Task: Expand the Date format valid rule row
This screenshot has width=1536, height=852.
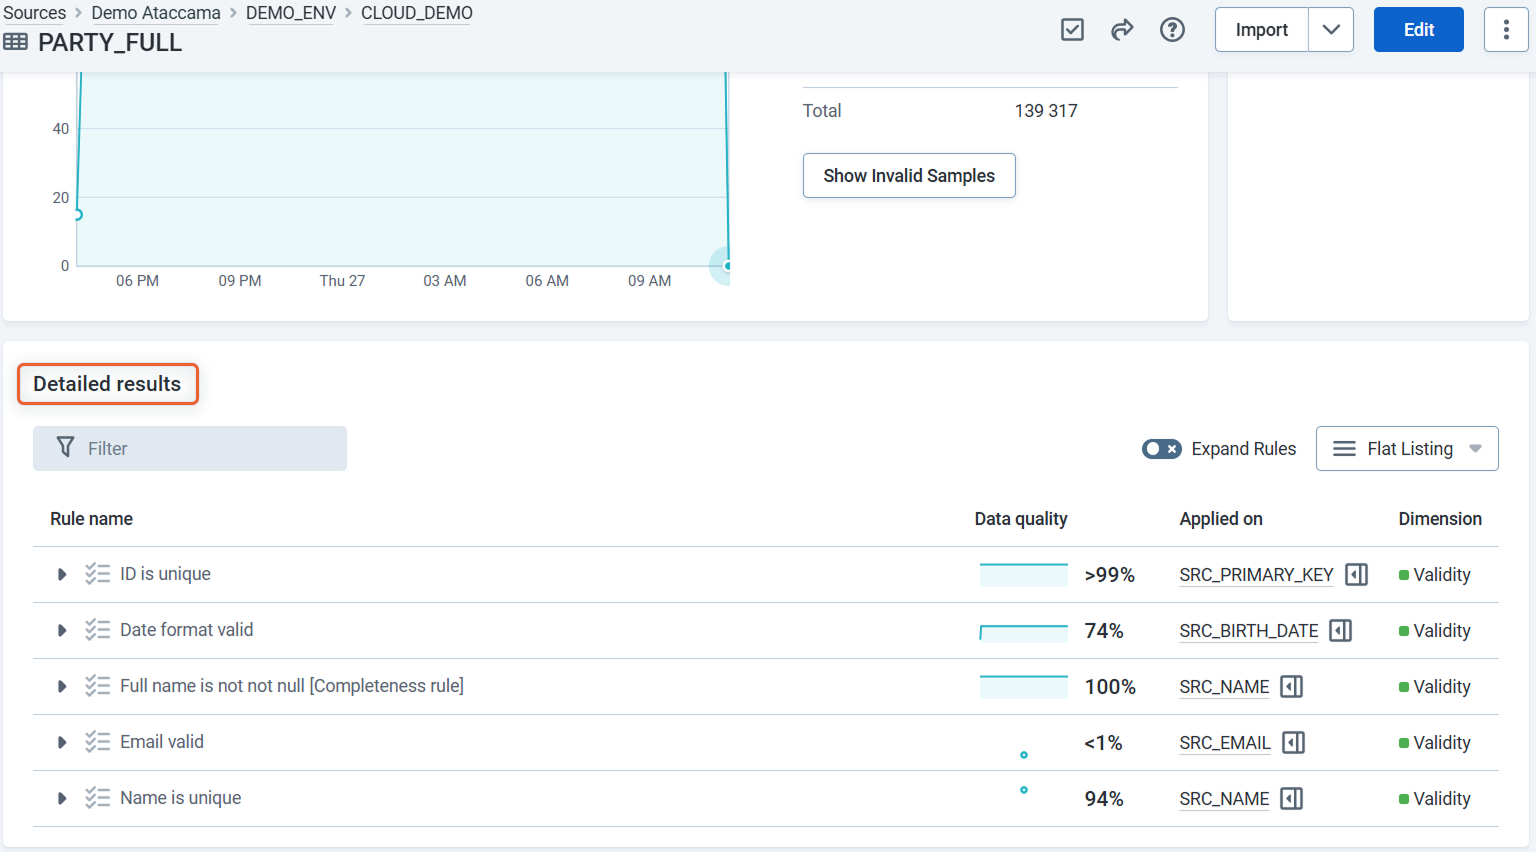Action: (61, 630)
